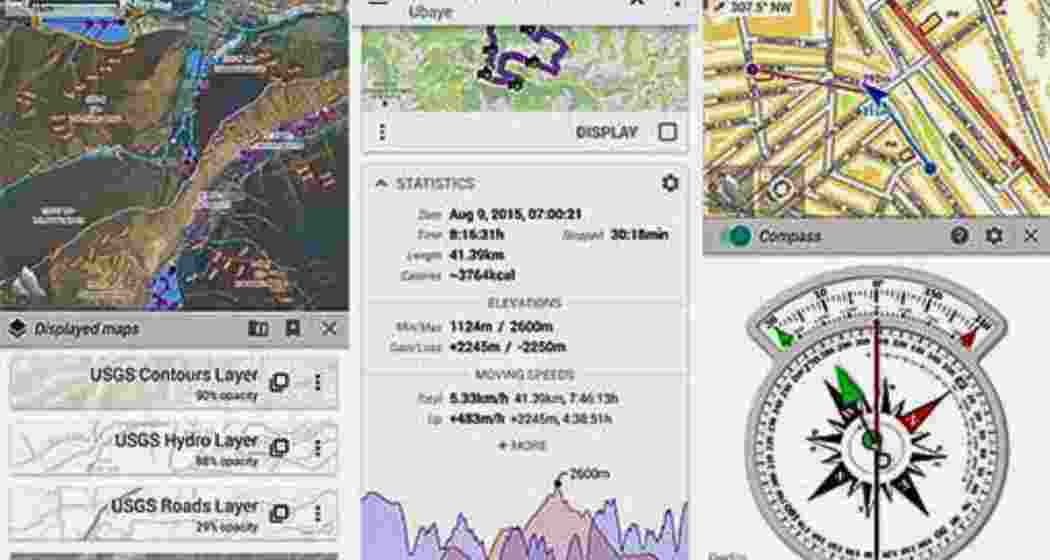
Task: Open three-dot menu left of DISPLAY
Action: [x=381, y=132]
